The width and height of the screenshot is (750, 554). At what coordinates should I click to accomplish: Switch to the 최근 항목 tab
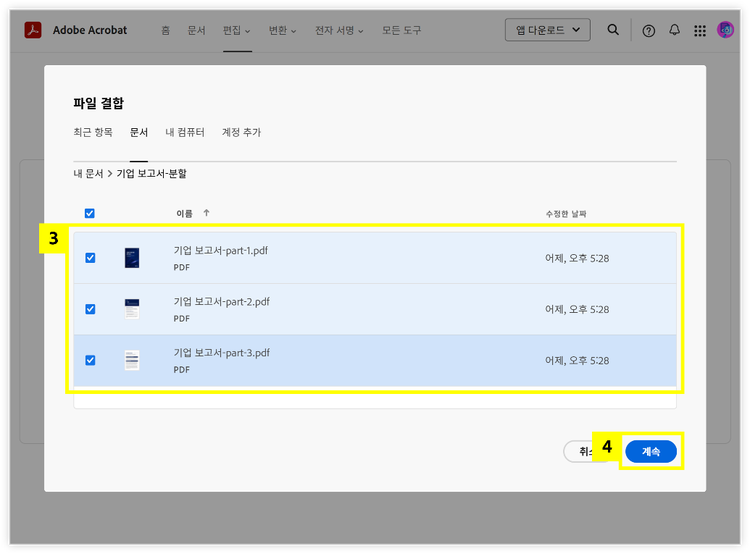pos(93,133)
